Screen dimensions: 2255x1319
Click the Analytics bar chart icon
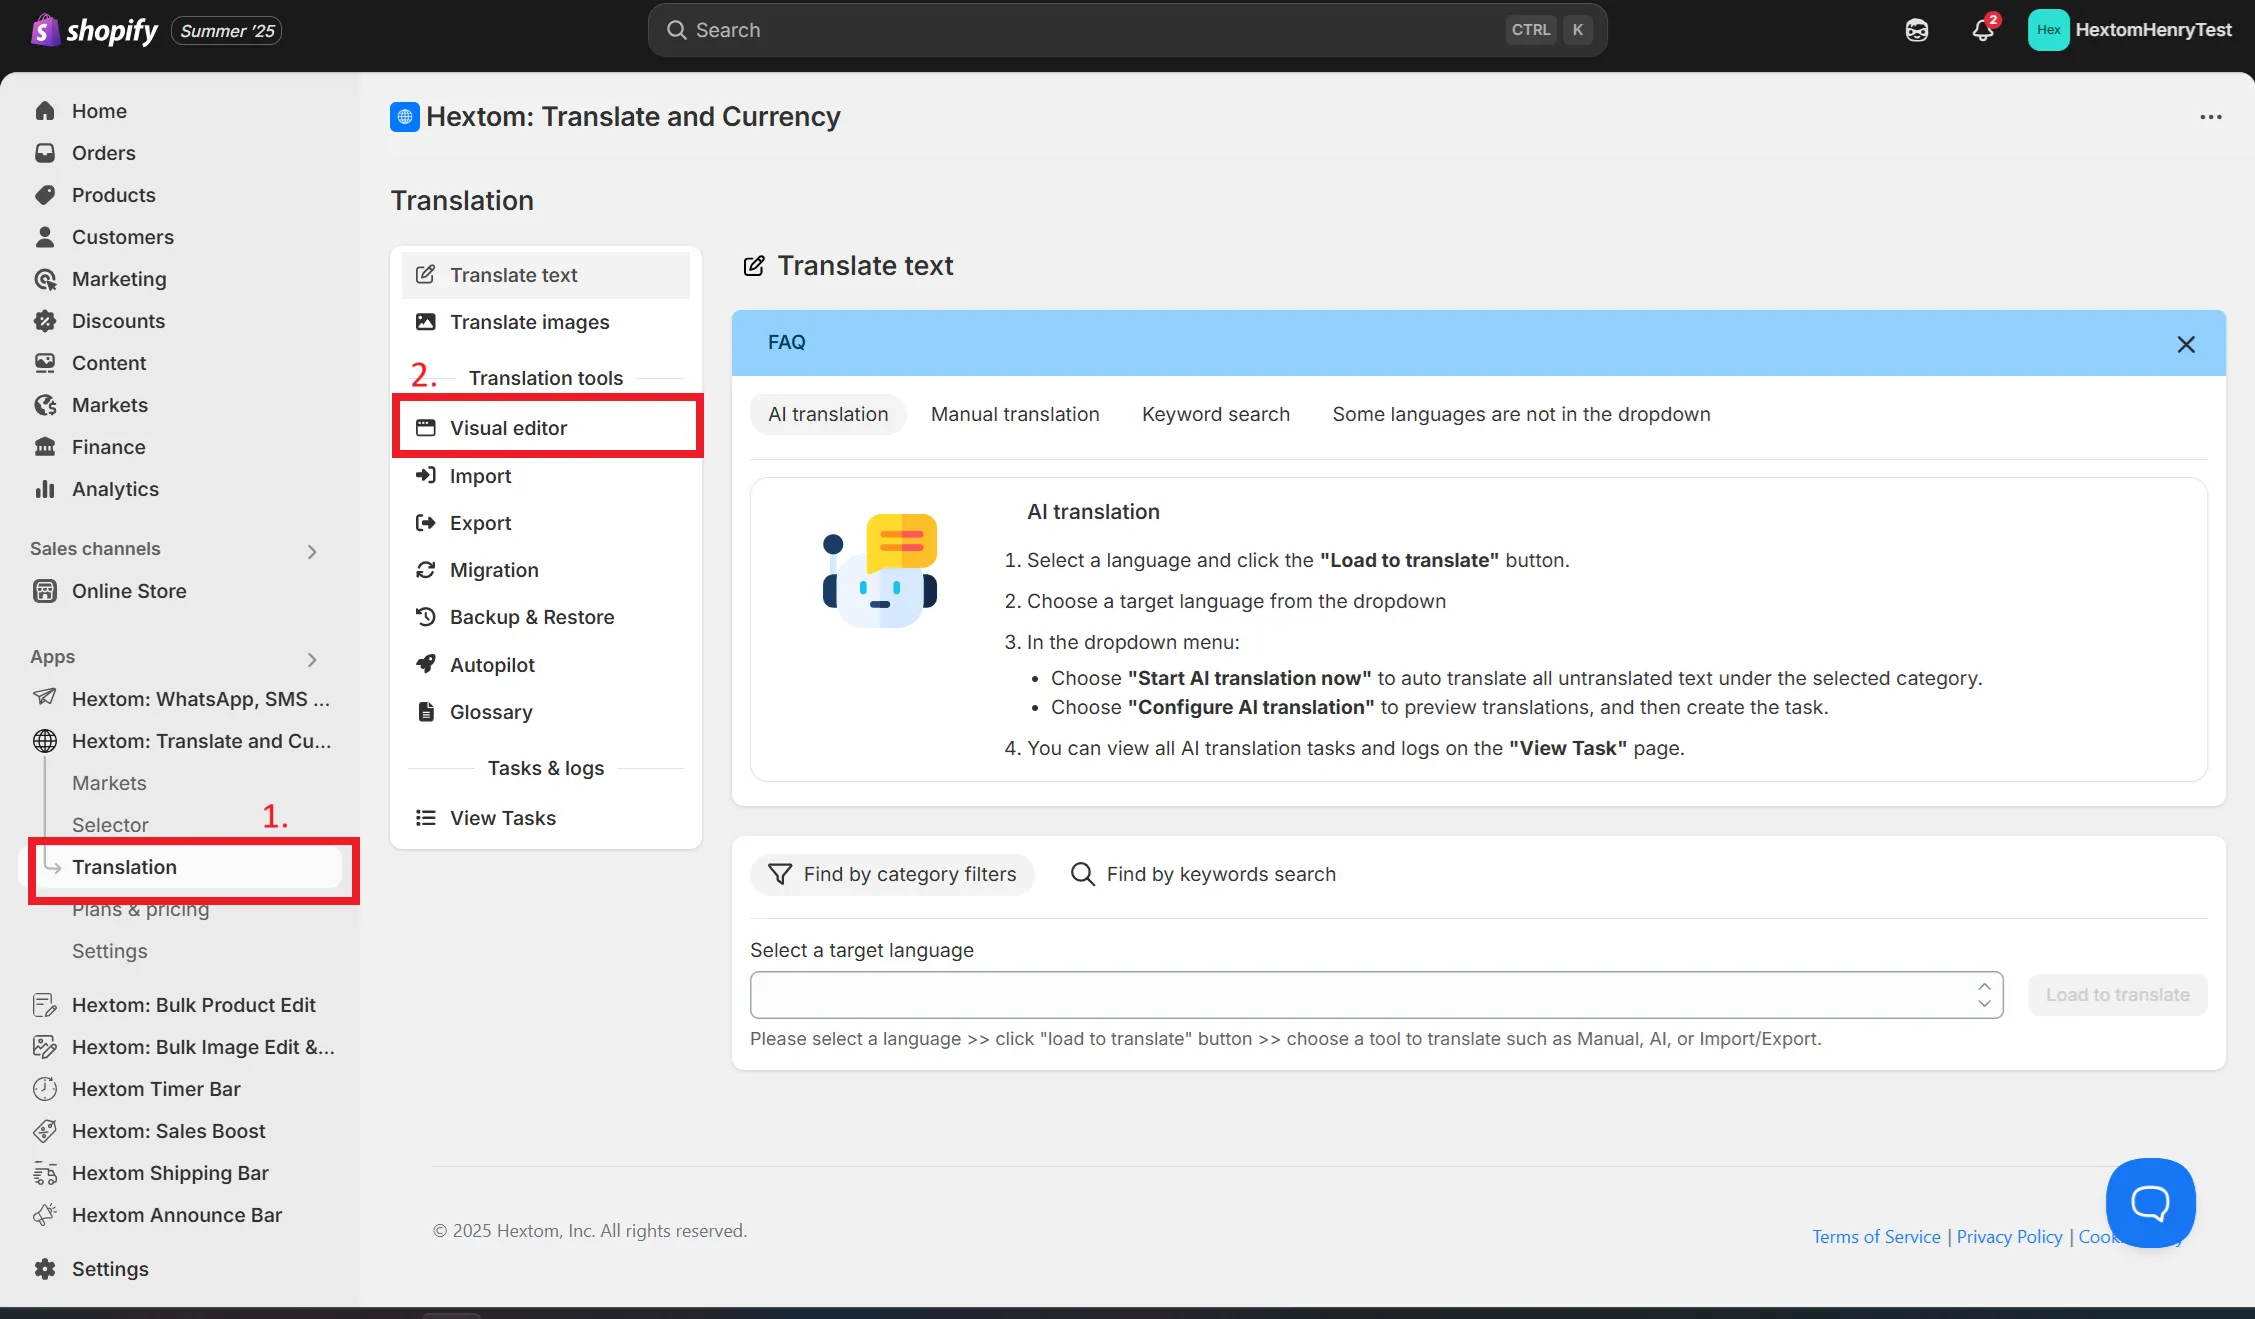tap(45, 489)
